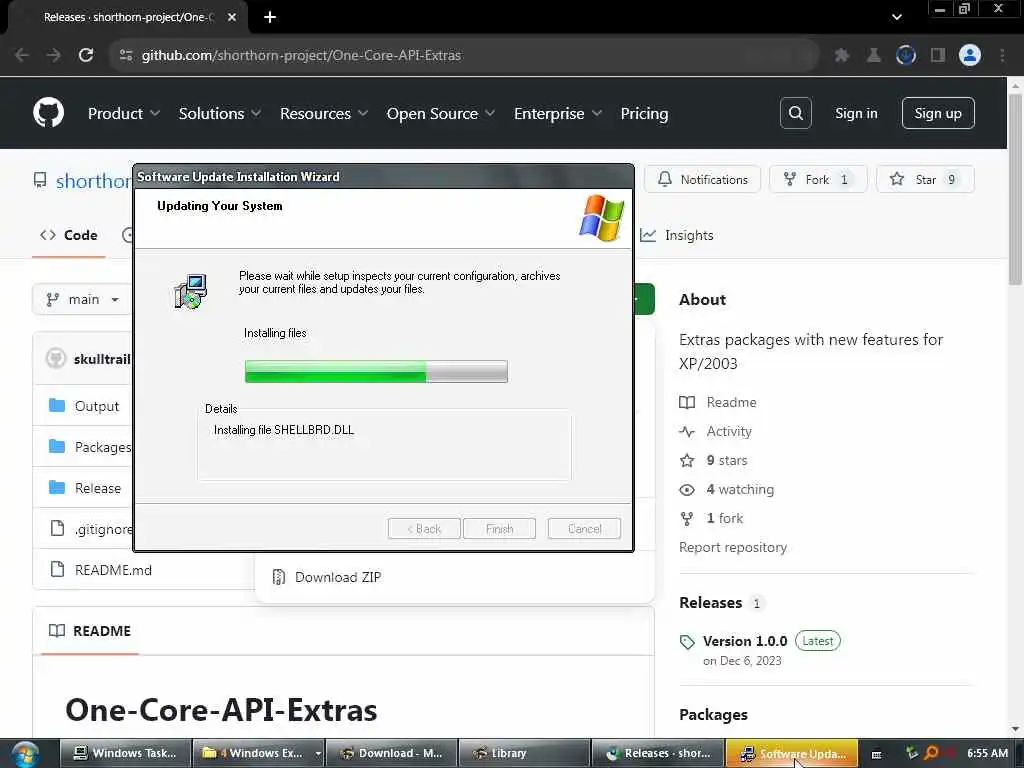Open the Chrome profile avatar icon
1024x768 pixels.
click(x=969, y=56)
